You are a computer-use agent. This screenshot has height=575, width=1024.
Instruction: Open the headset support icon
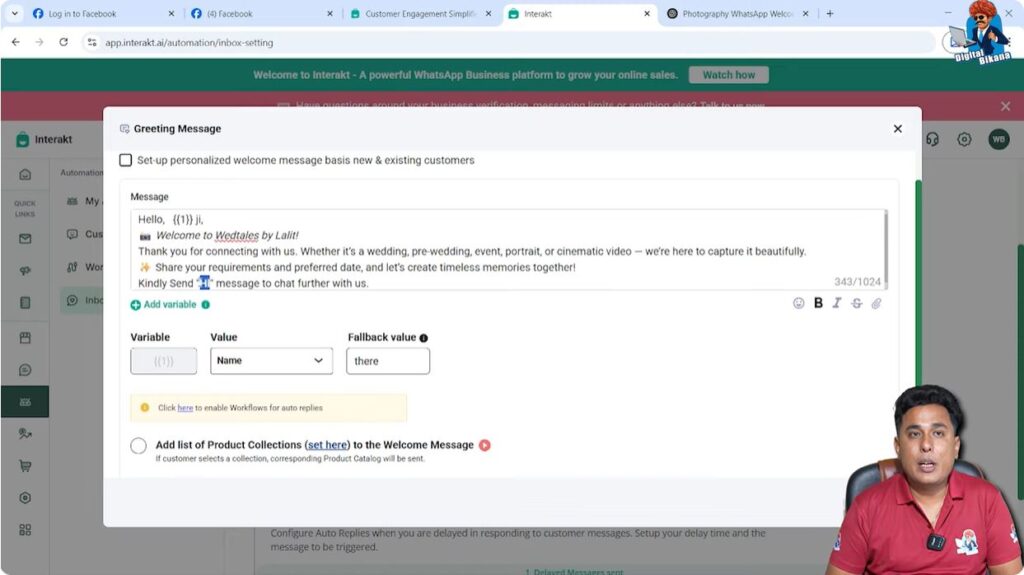pos(932,139)
